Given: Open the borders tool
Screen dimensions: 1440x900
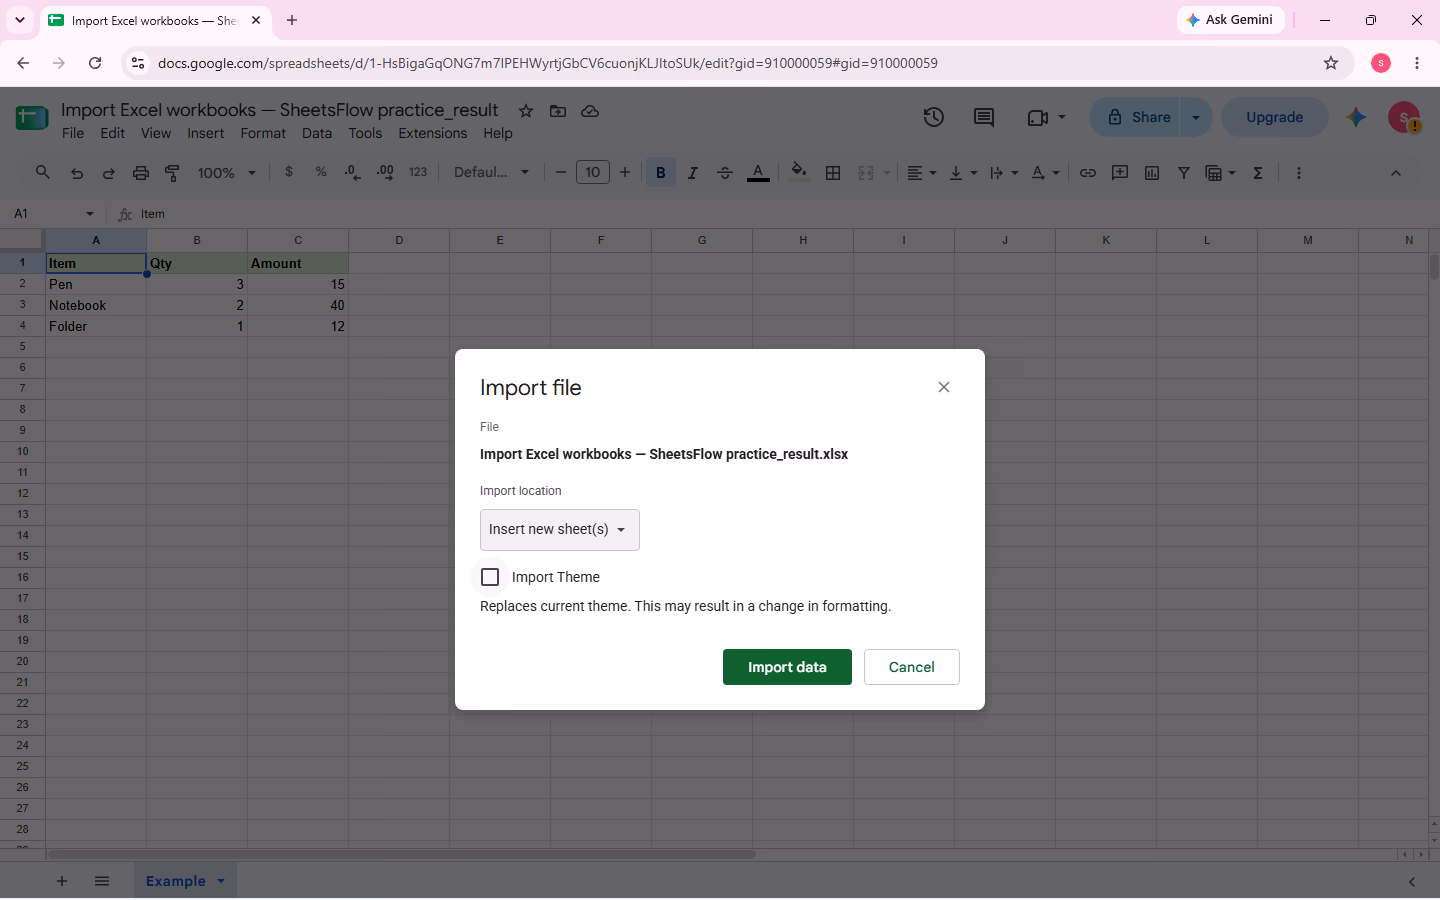Looking at the screenshot, I should (x=833, y=173).
